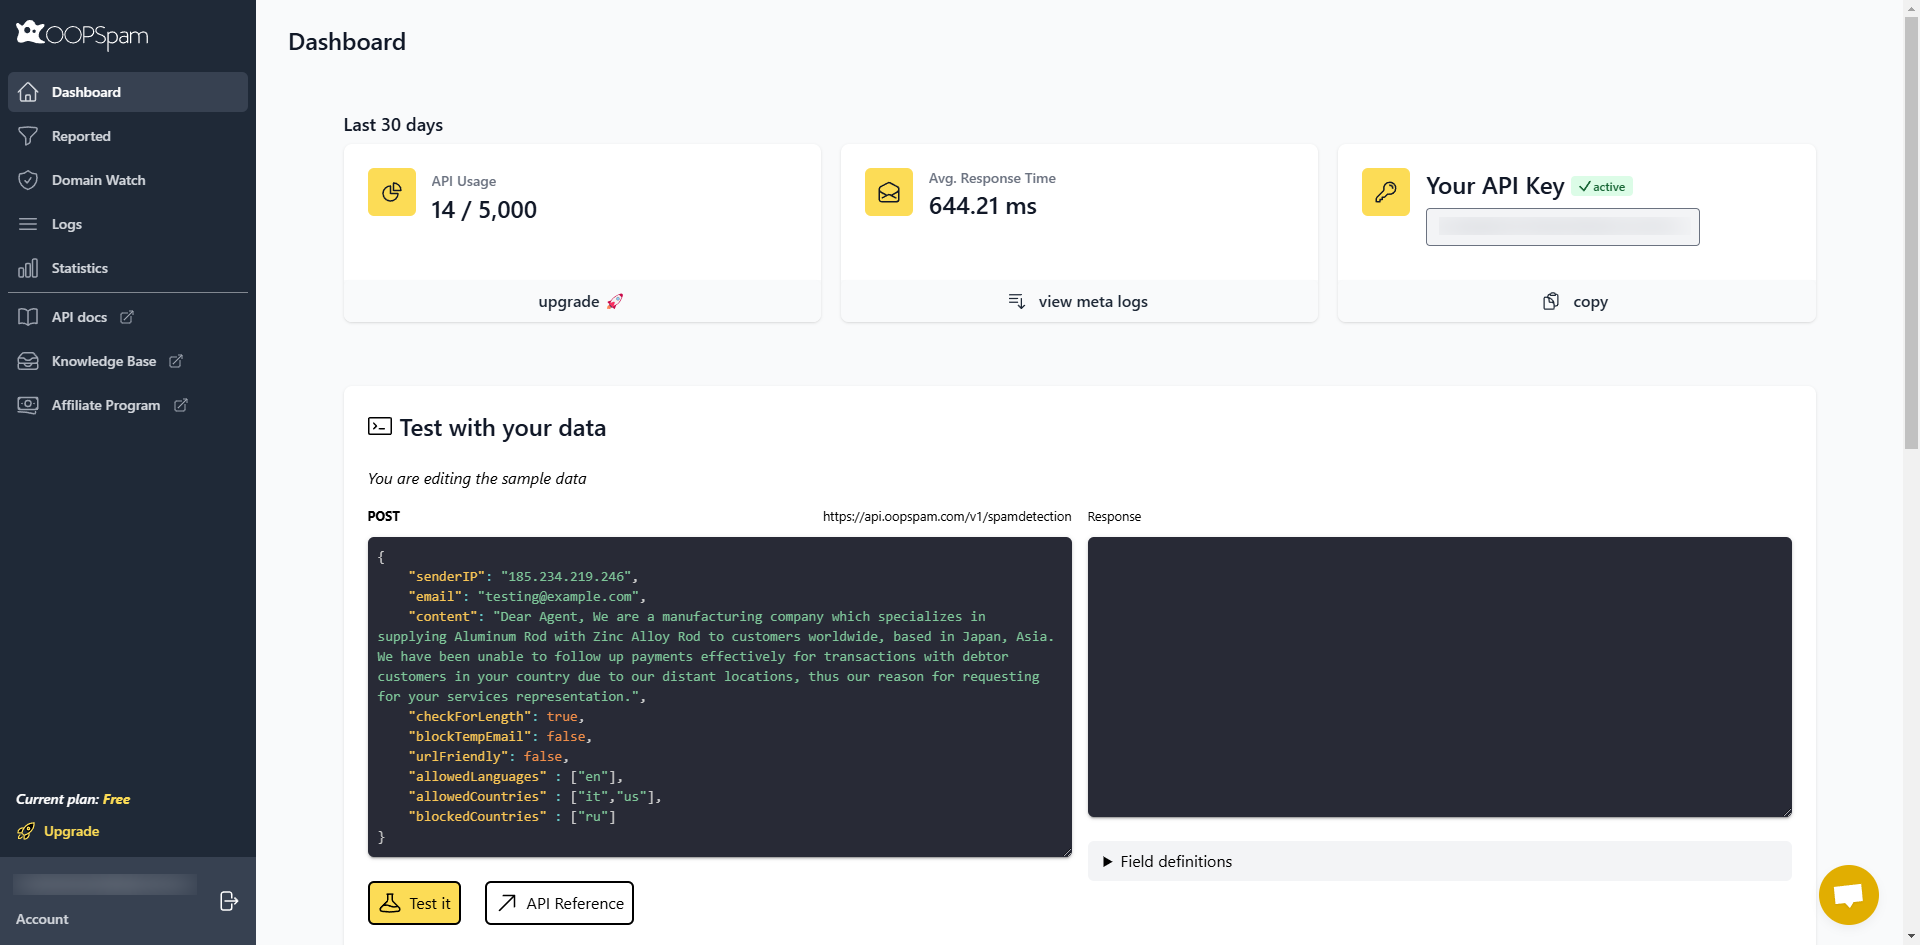Click the Avg. Response Time envelope icon
The image size is (1920, 945).
[889, 192]
